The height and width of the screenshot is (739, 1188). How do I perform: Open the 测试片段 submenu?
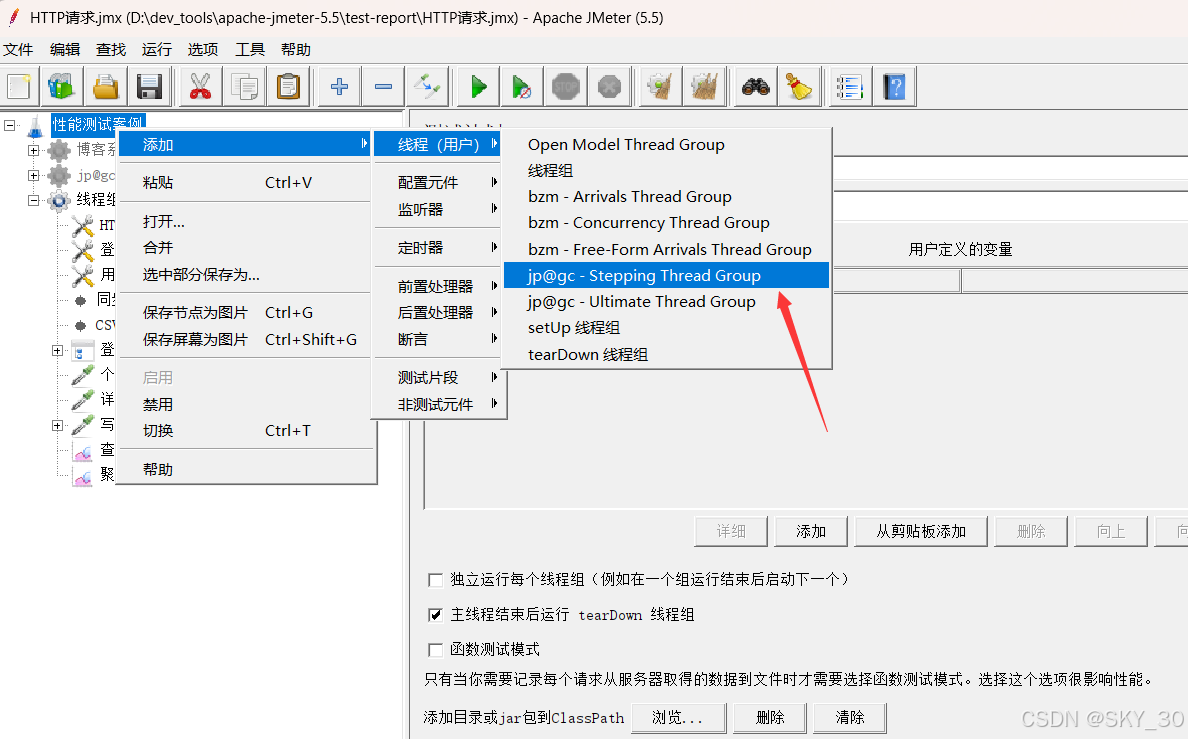pos(440,377)
